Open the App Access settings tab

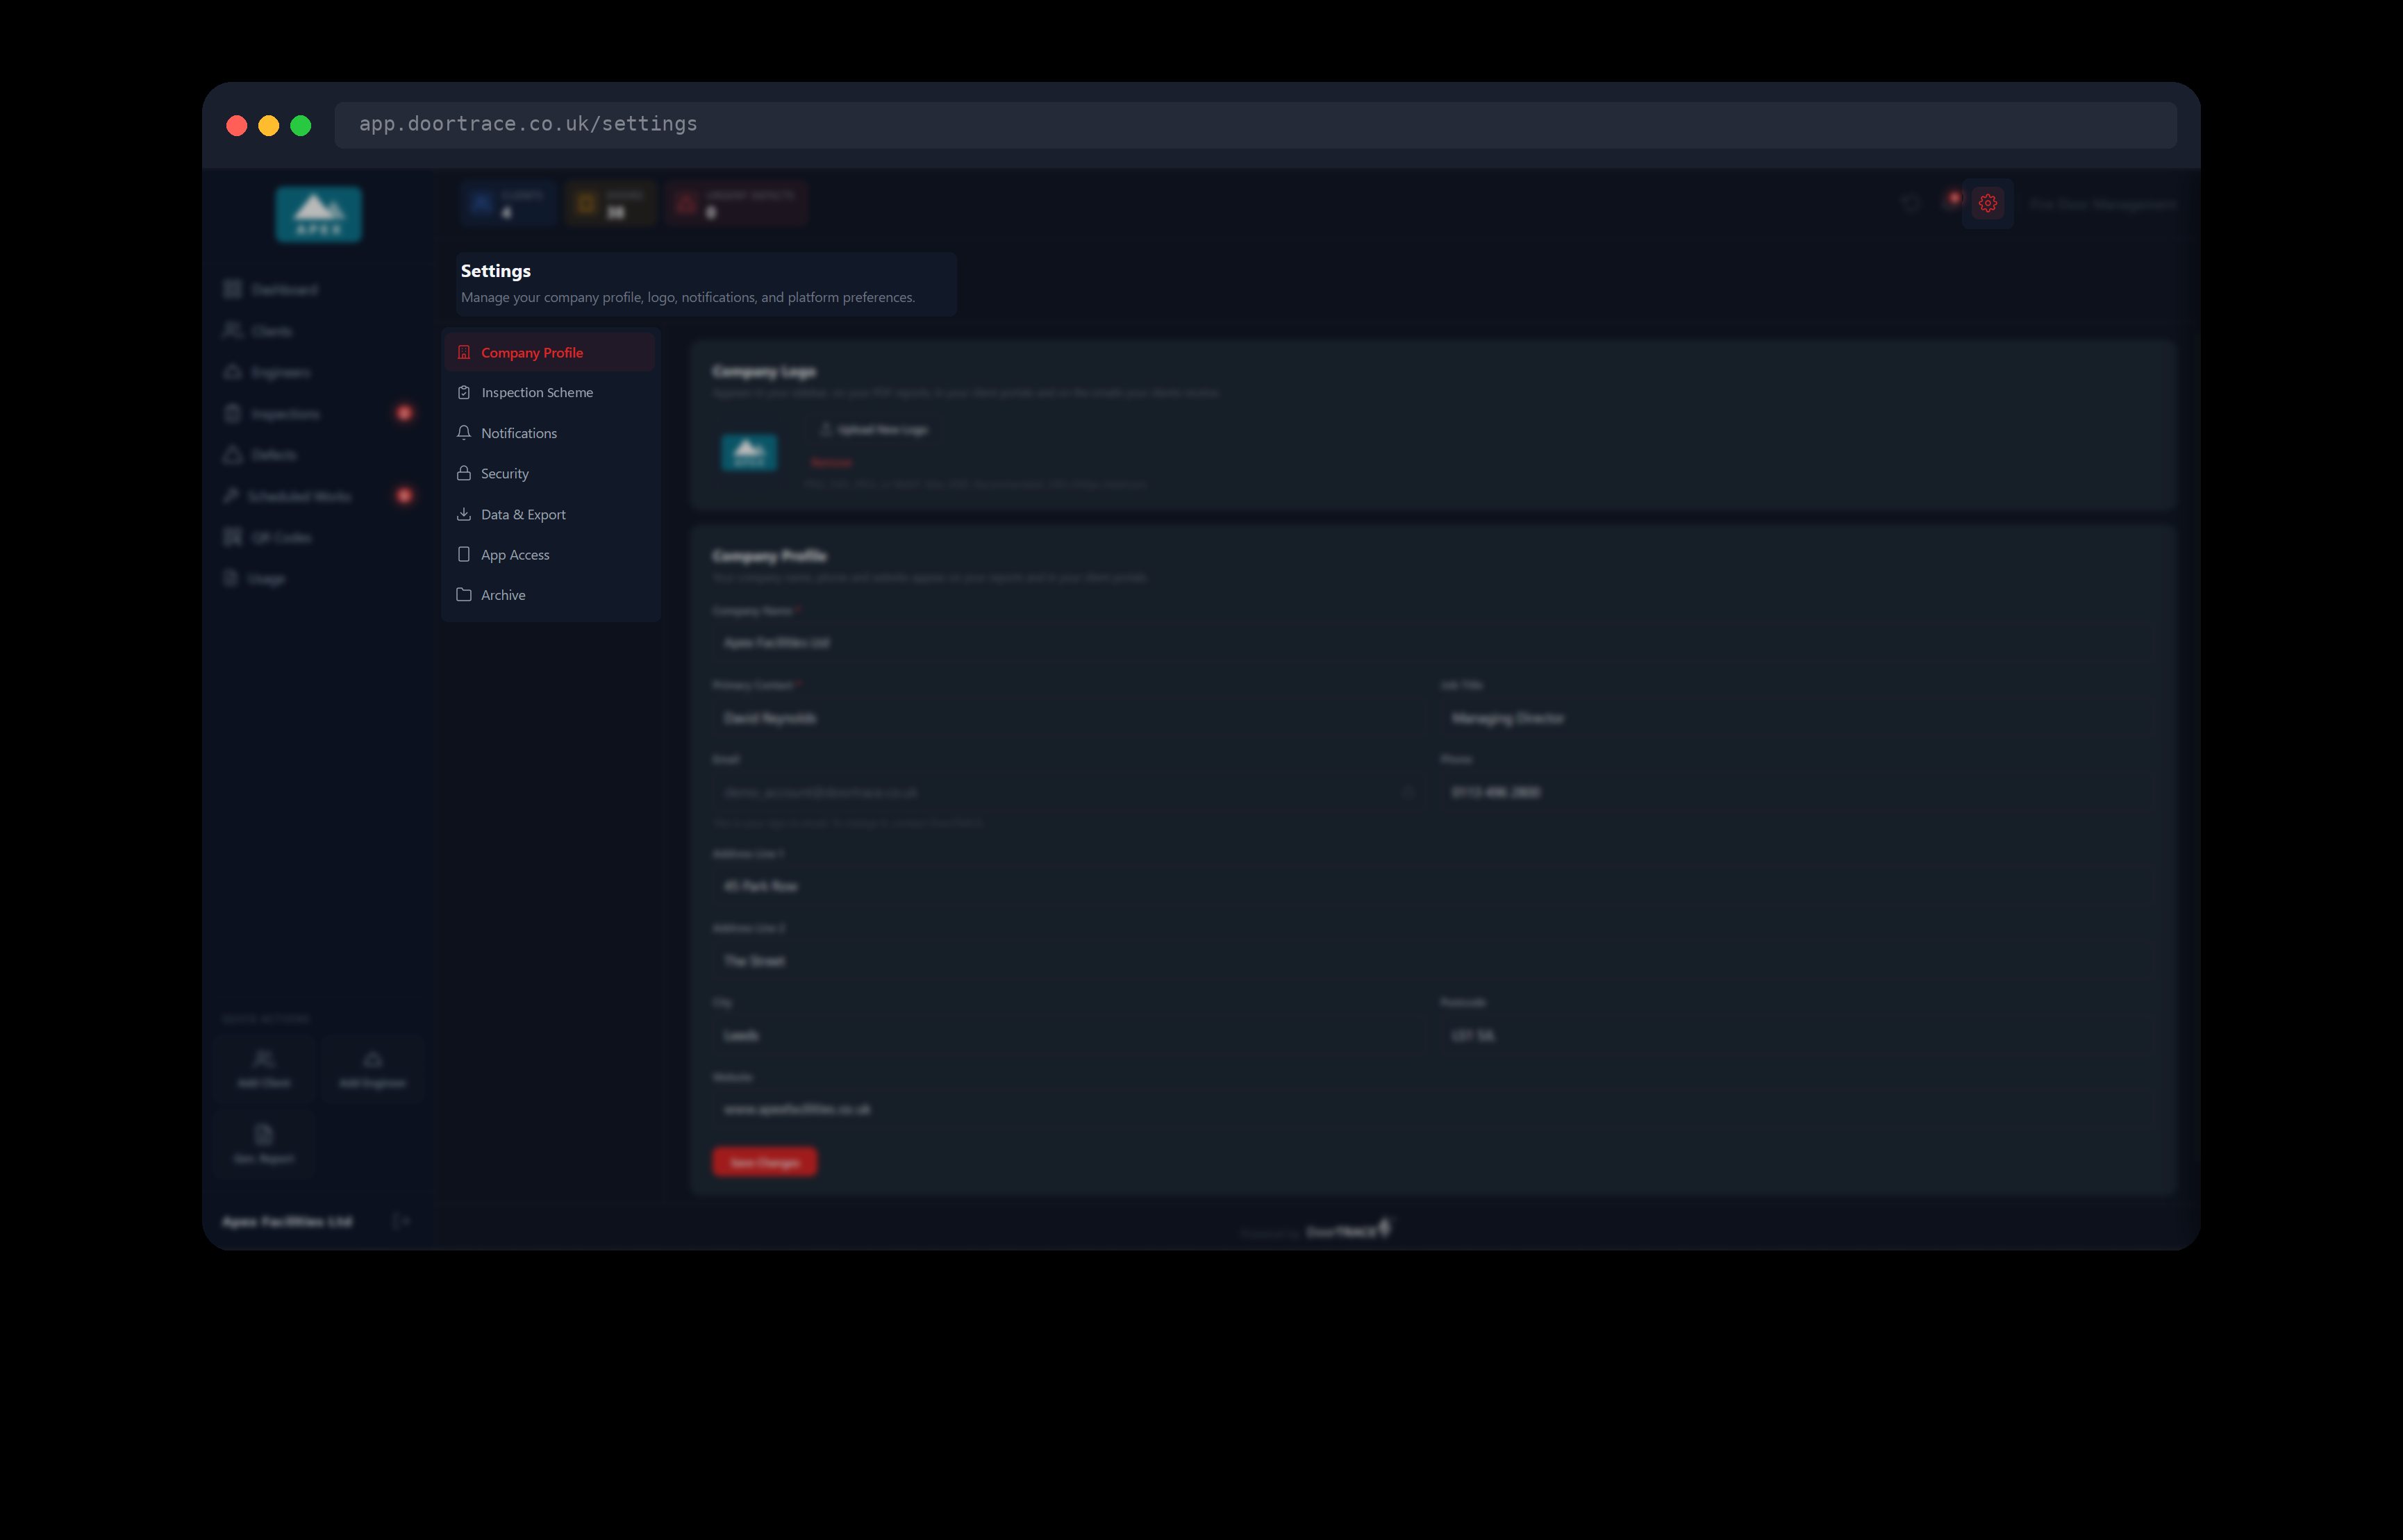[x=550, y=555]
